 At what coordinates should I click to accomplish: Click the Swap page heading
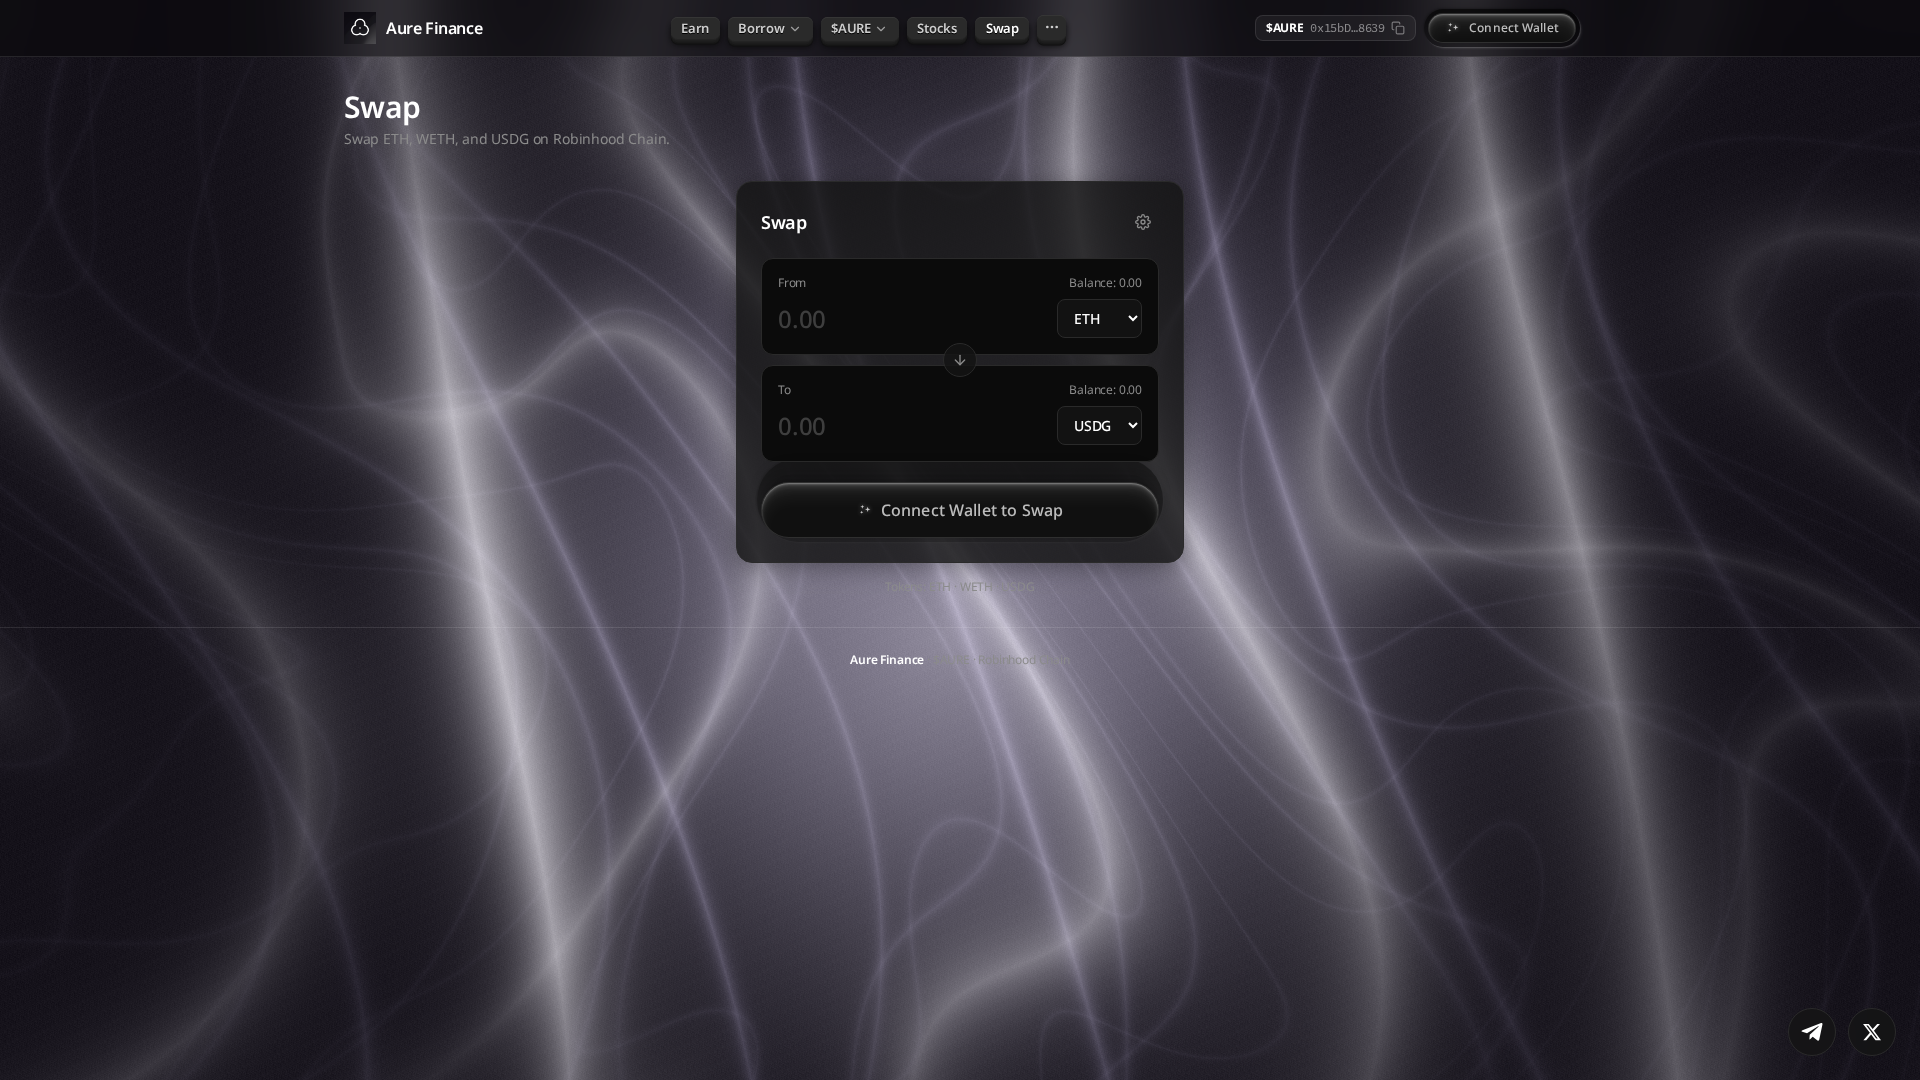[382, 107]
